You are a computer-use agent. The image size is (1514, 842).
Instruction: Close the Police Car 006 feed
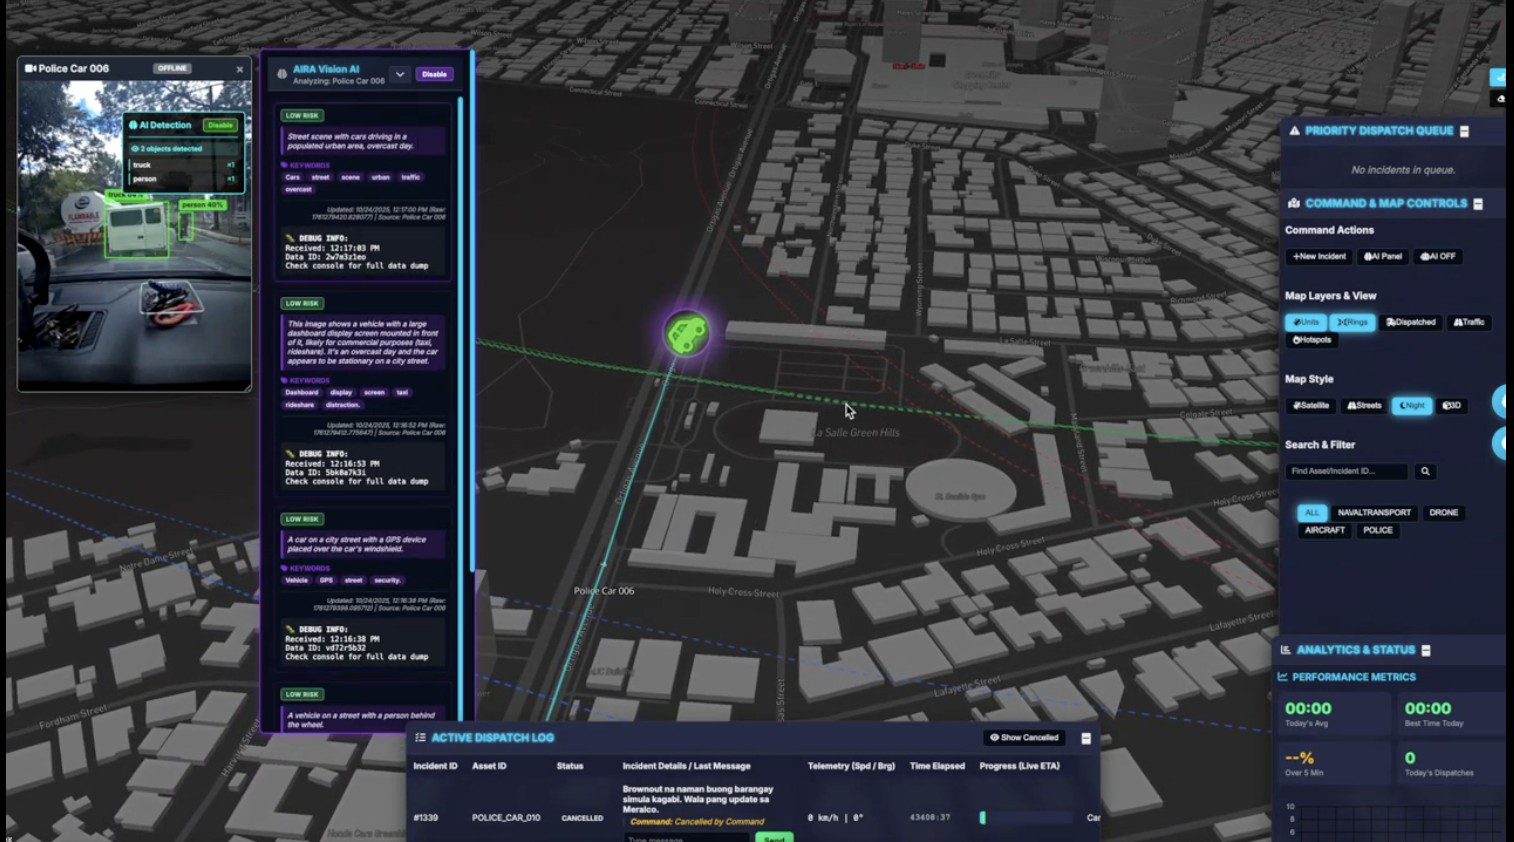click(240, 69)
